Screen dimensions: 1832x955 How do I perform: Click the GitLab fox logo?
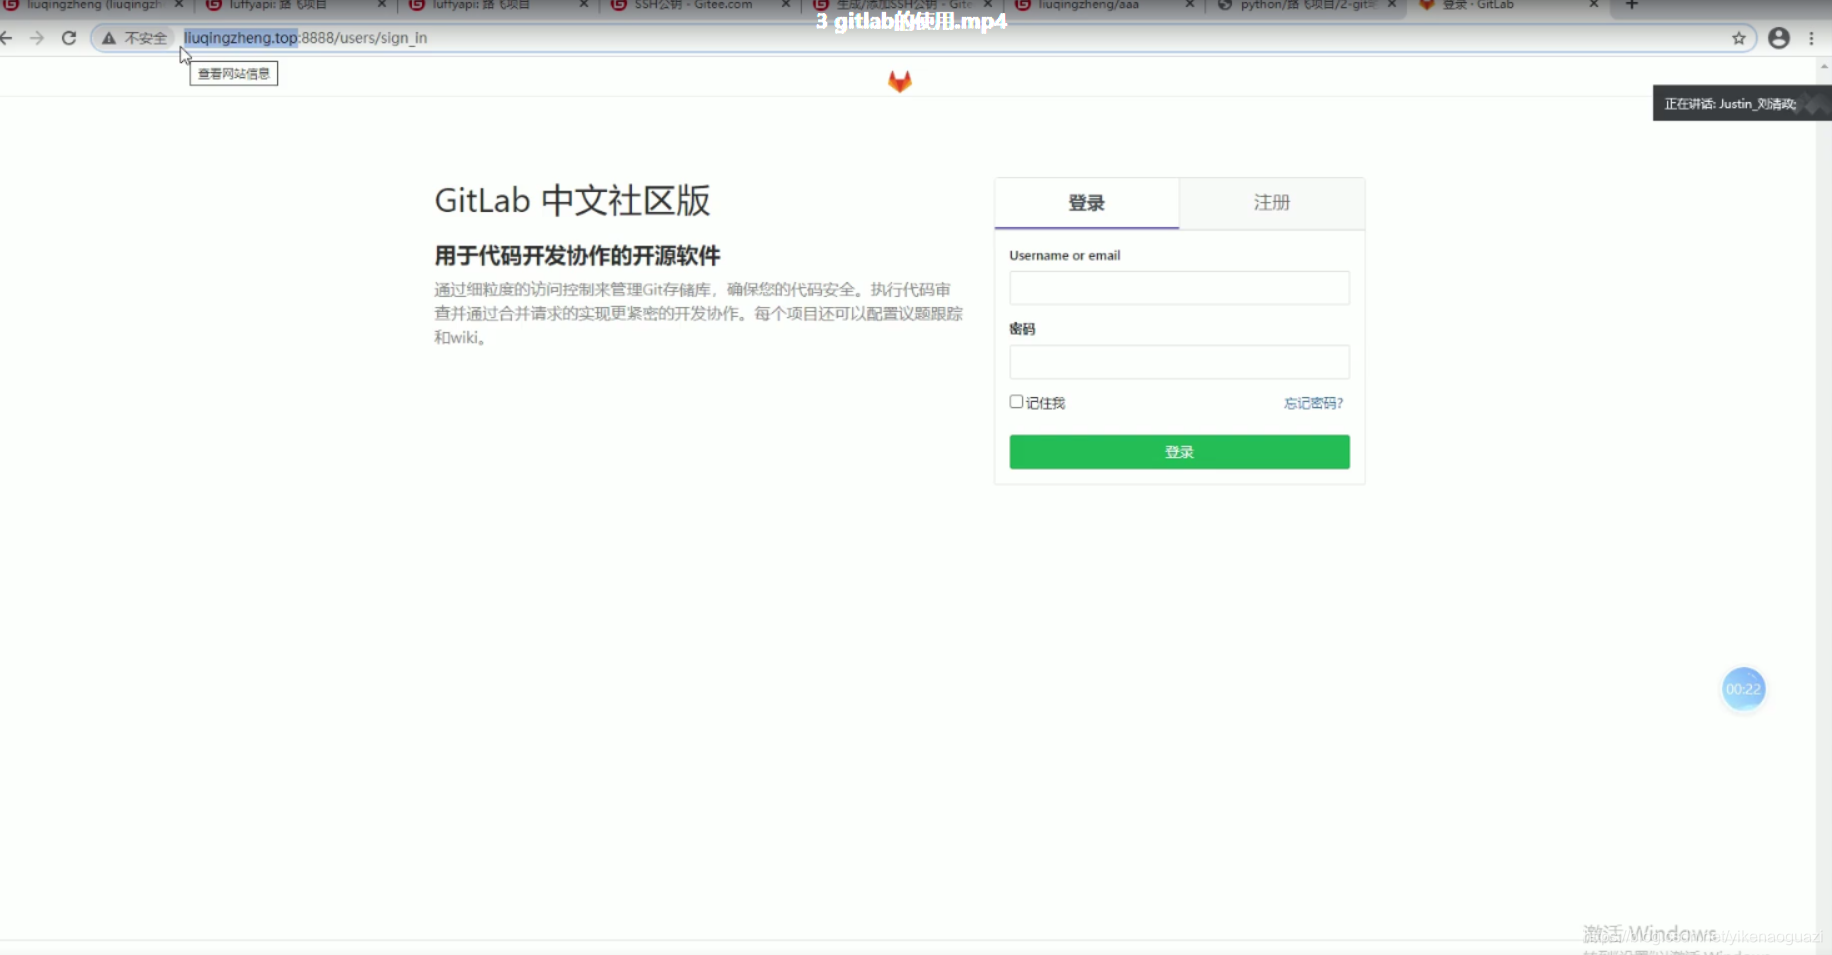pos(900,81)
